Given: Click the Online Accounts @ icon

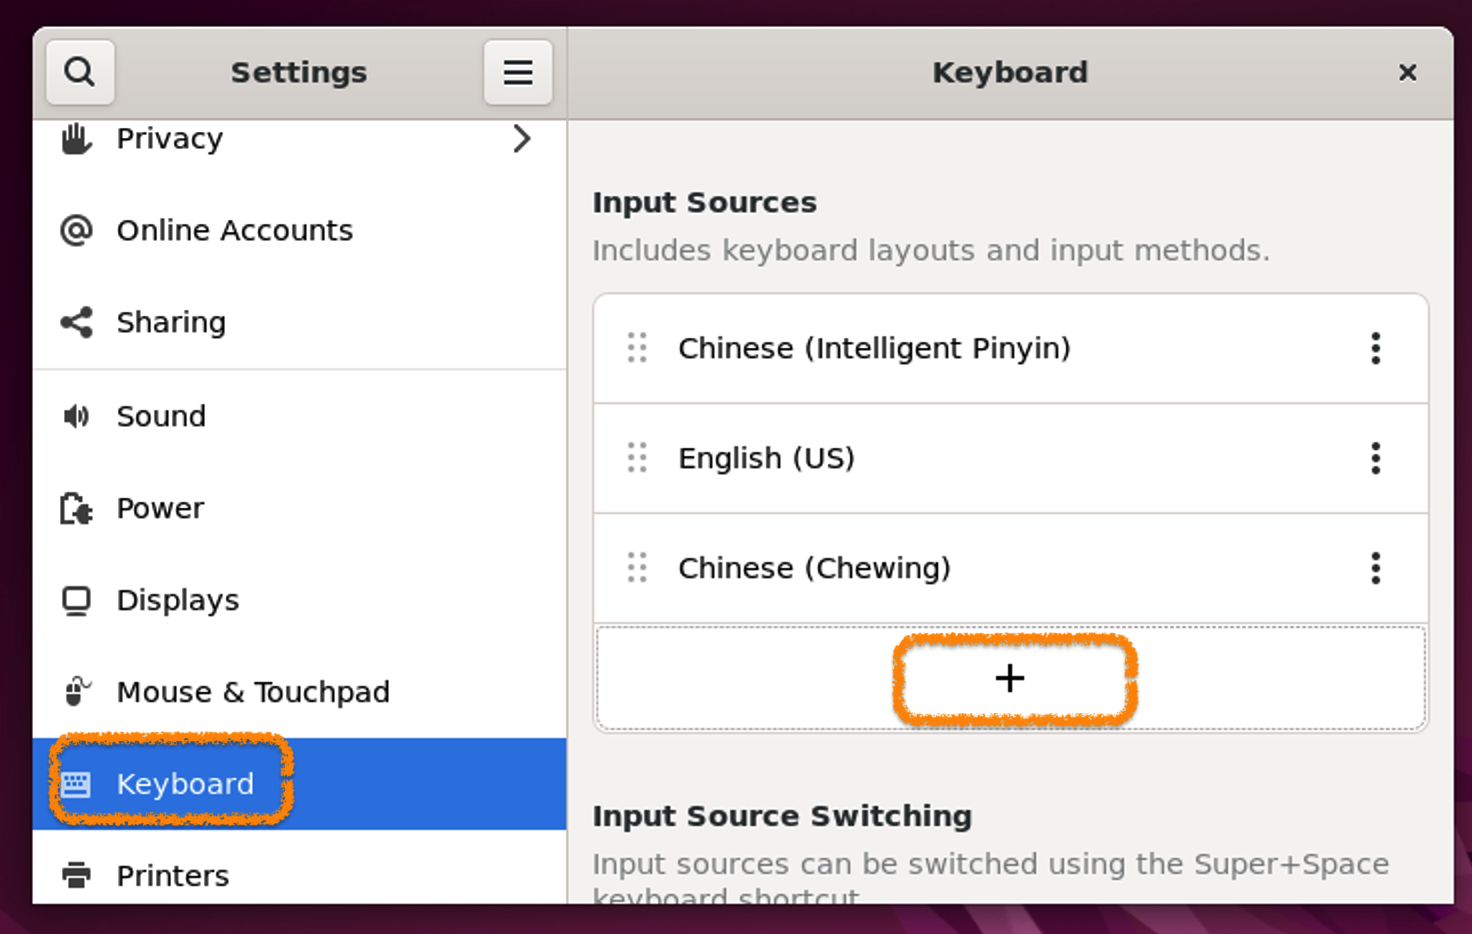Looking at the screenshot, I should click(76, 230).
